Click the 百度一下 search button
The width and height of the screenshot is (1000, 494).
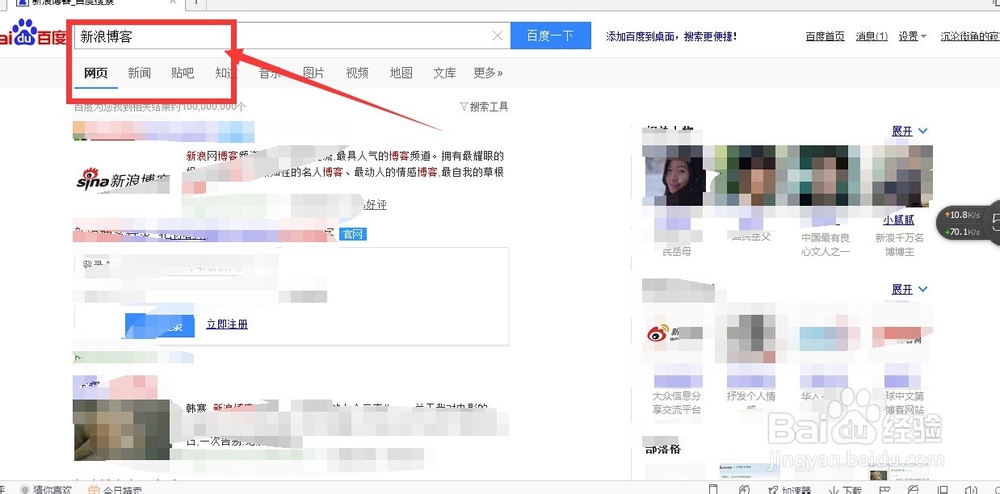tap(550, 36)
